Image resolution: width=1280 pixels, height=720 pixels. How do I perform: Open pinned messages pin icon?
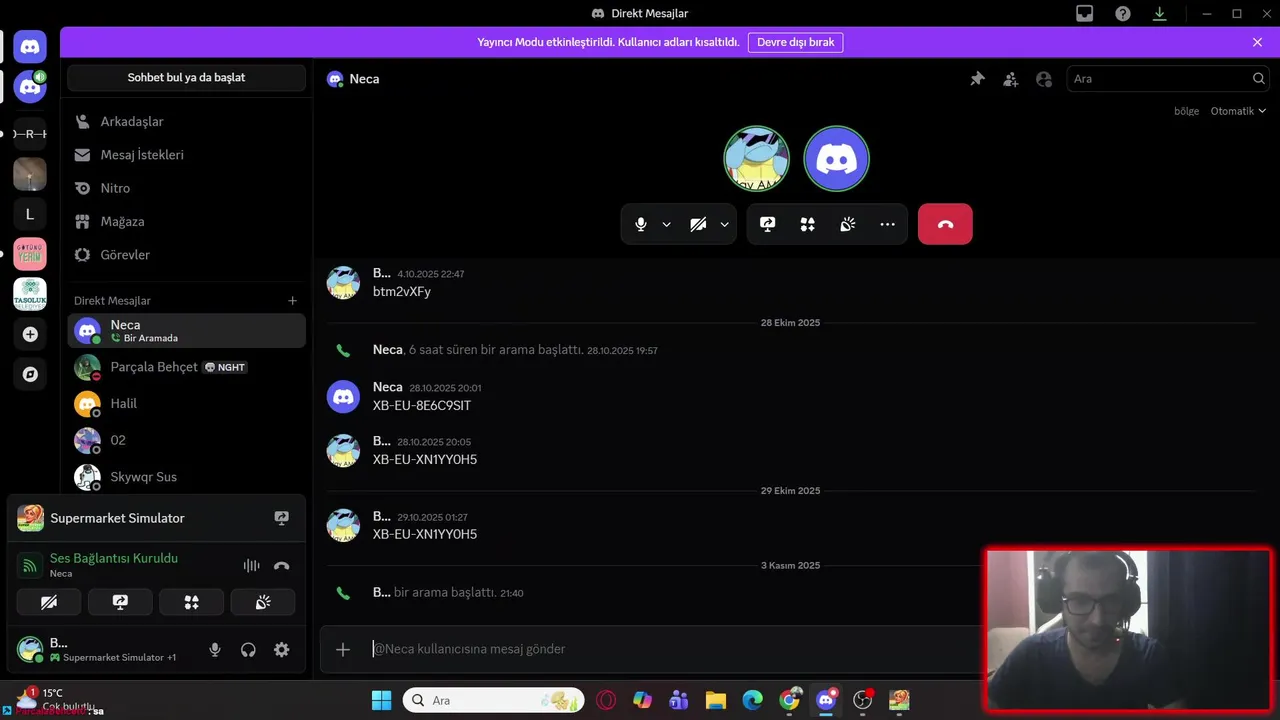tap(977, 79)
